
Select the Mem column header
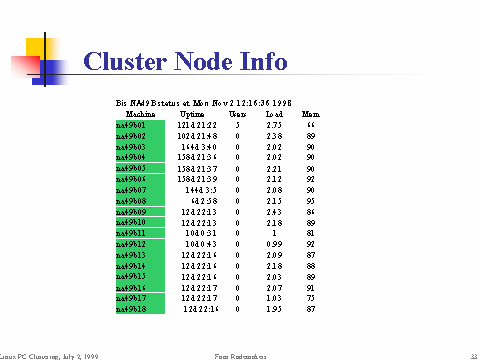coord(311,114)
